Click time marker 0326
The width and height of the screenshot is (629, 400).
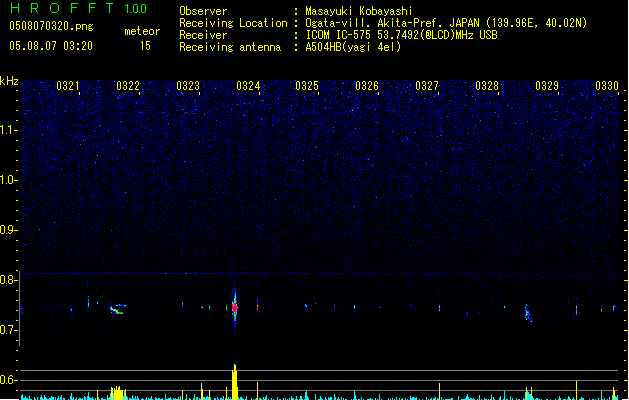pyautogui.click(x=367, y=85)
